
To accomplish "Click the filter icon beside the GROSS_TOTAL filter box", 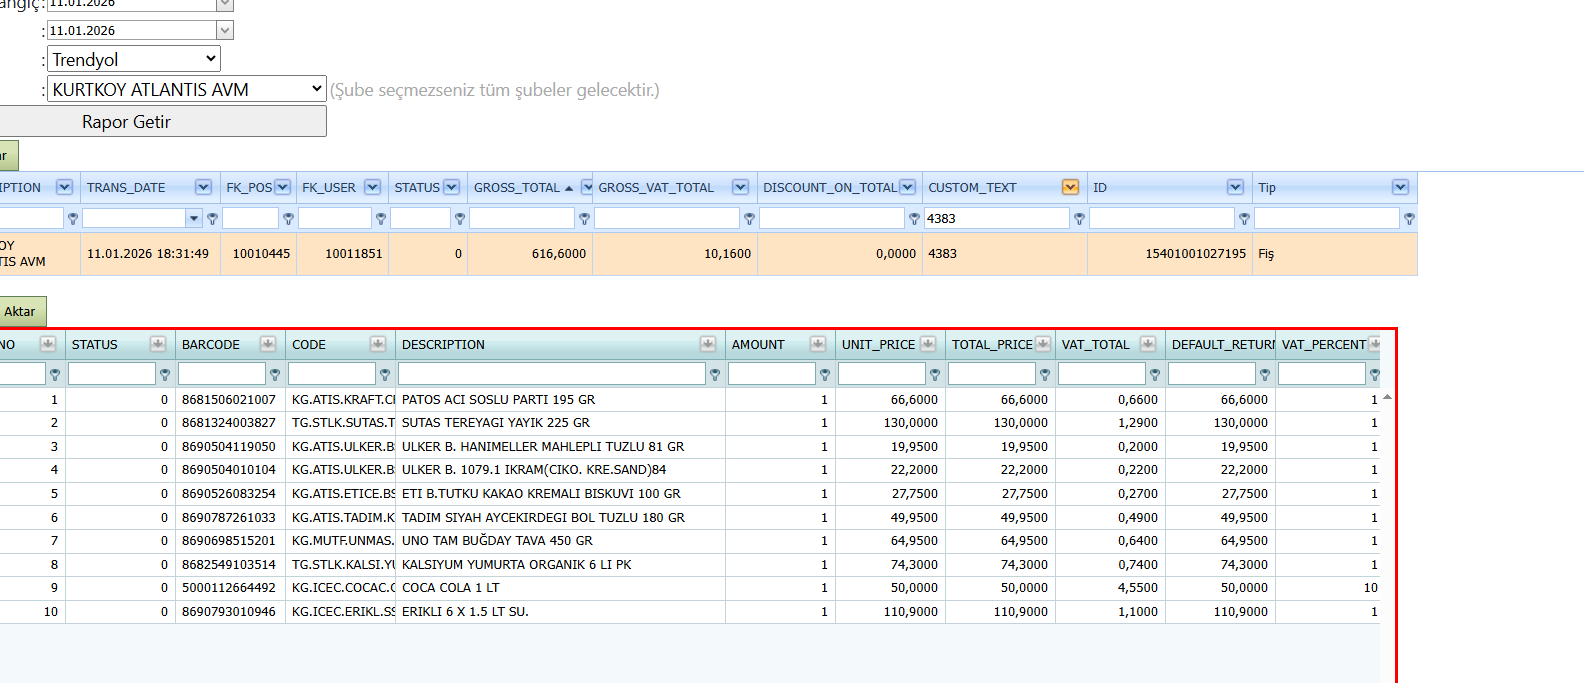I will (x=584, y=218).
